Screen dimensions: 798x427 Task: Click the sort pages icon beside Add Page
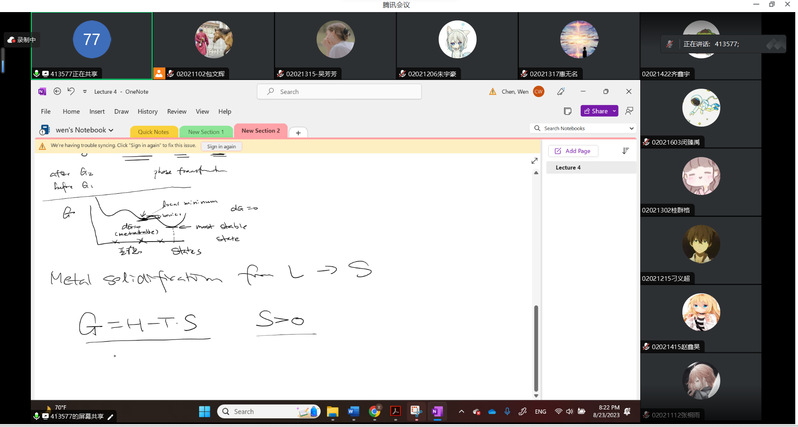click(x=626, y=151)
